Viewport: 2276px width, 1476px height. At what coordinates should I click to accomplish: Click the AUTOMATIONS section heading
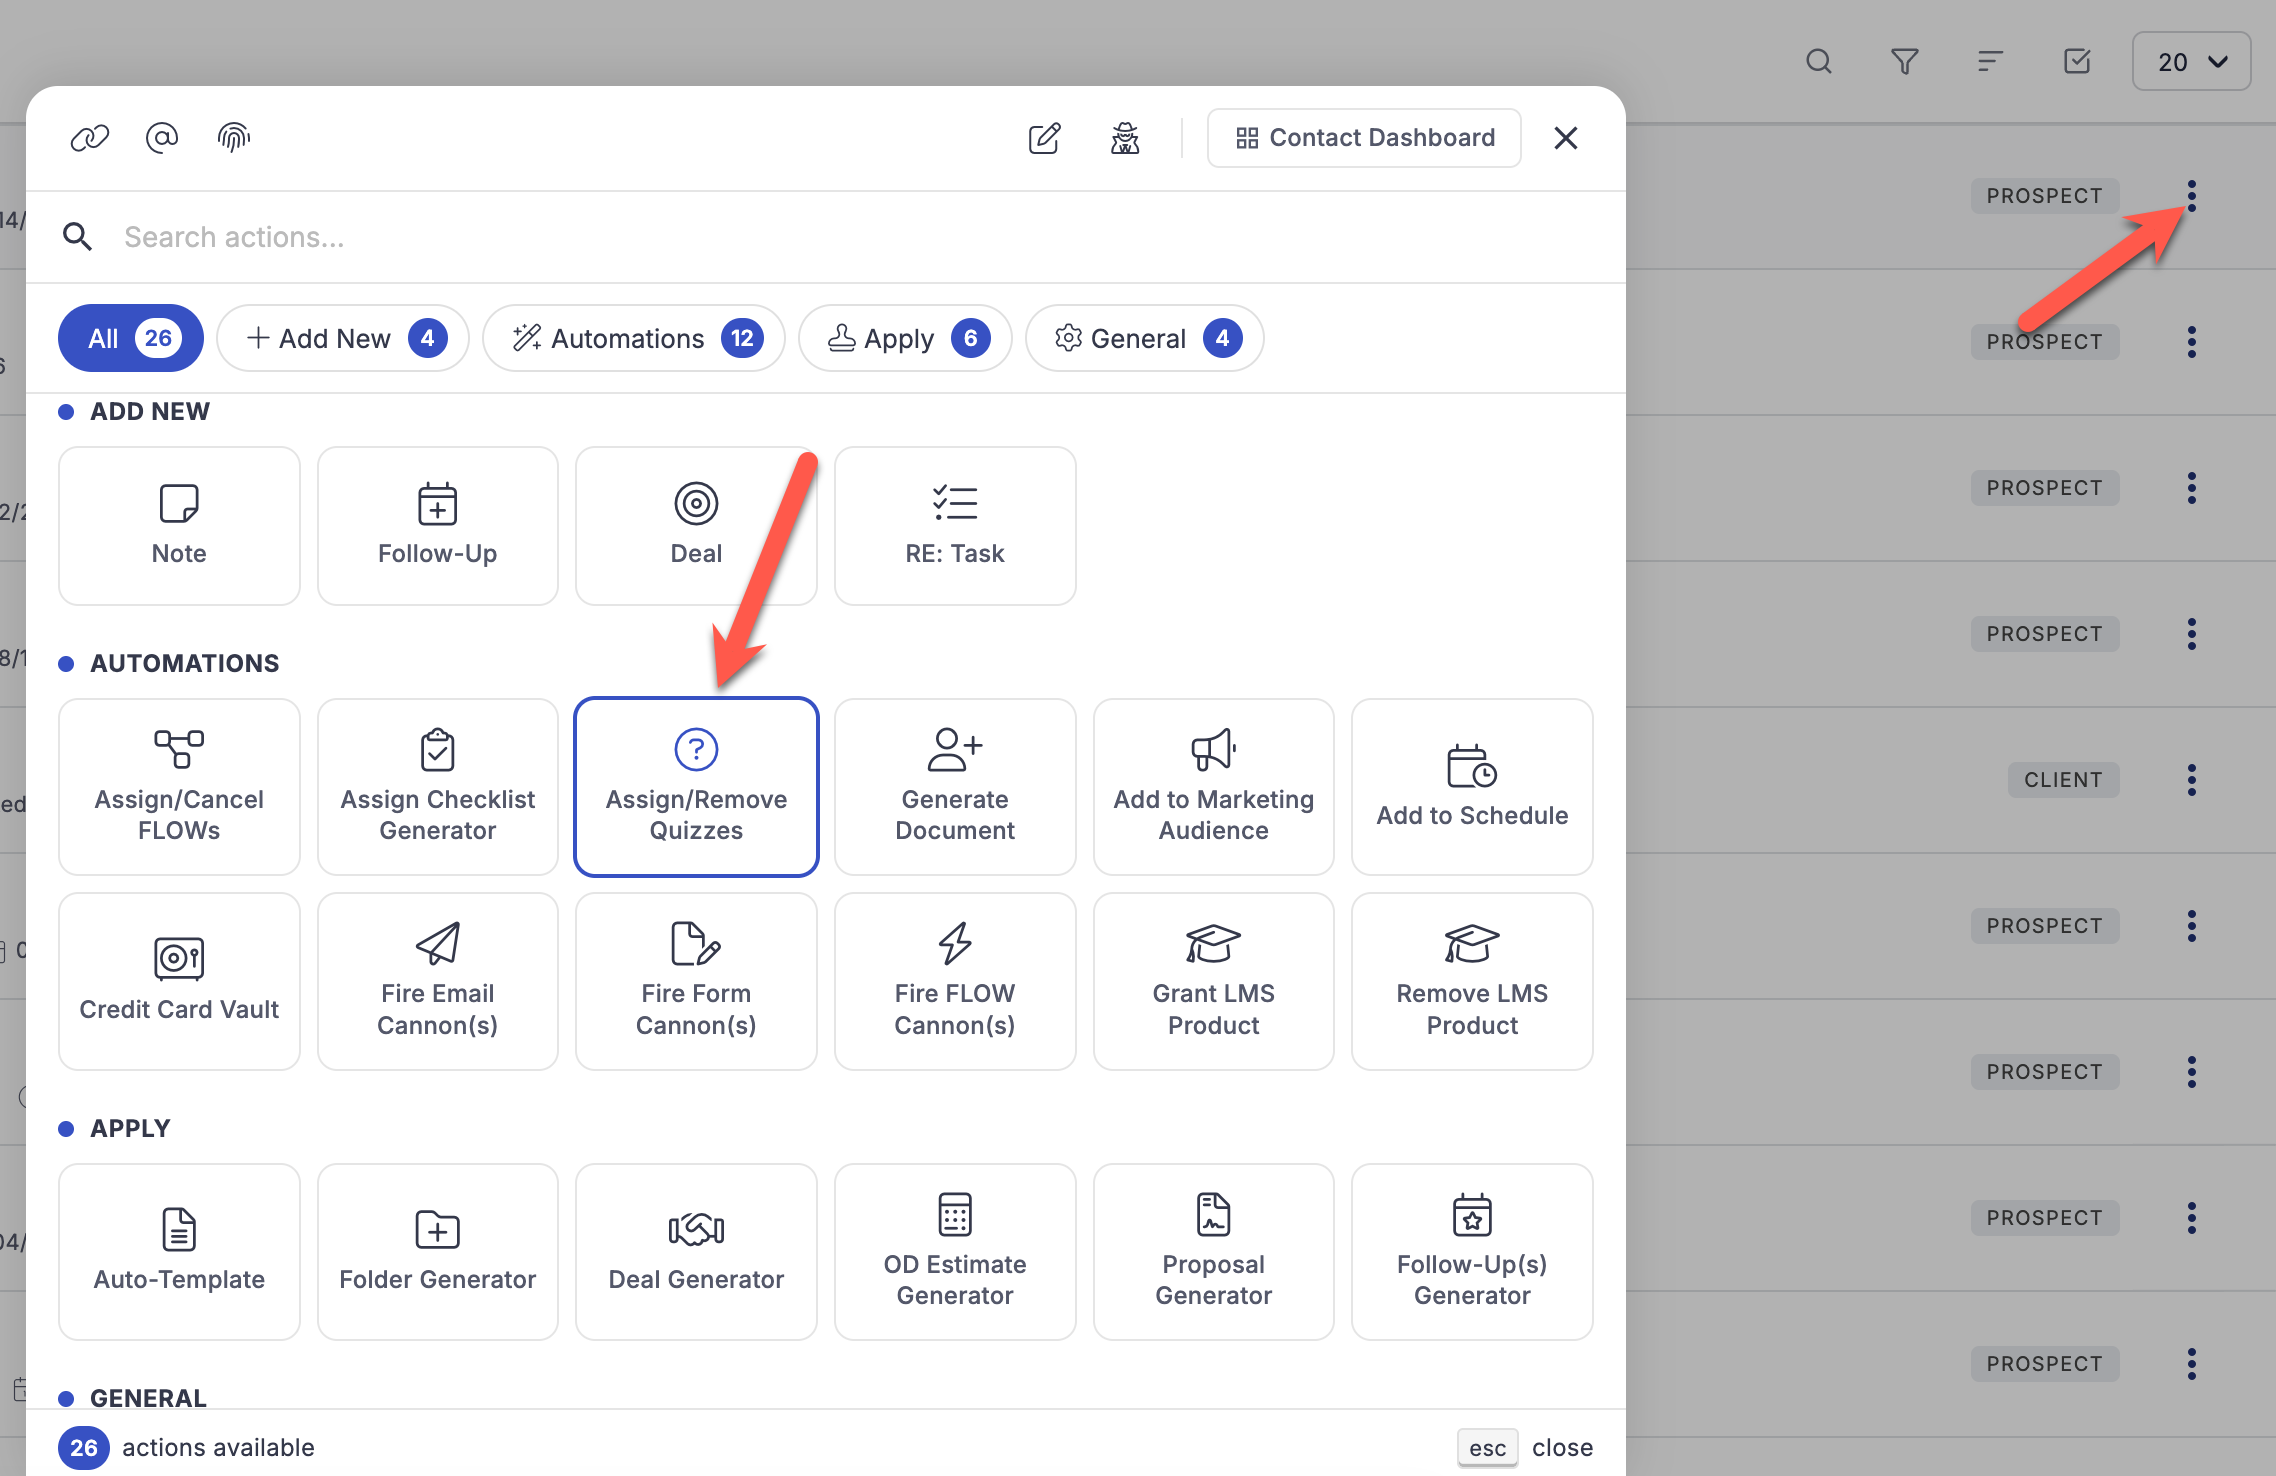pyautogui.click(x=185, y=664)
